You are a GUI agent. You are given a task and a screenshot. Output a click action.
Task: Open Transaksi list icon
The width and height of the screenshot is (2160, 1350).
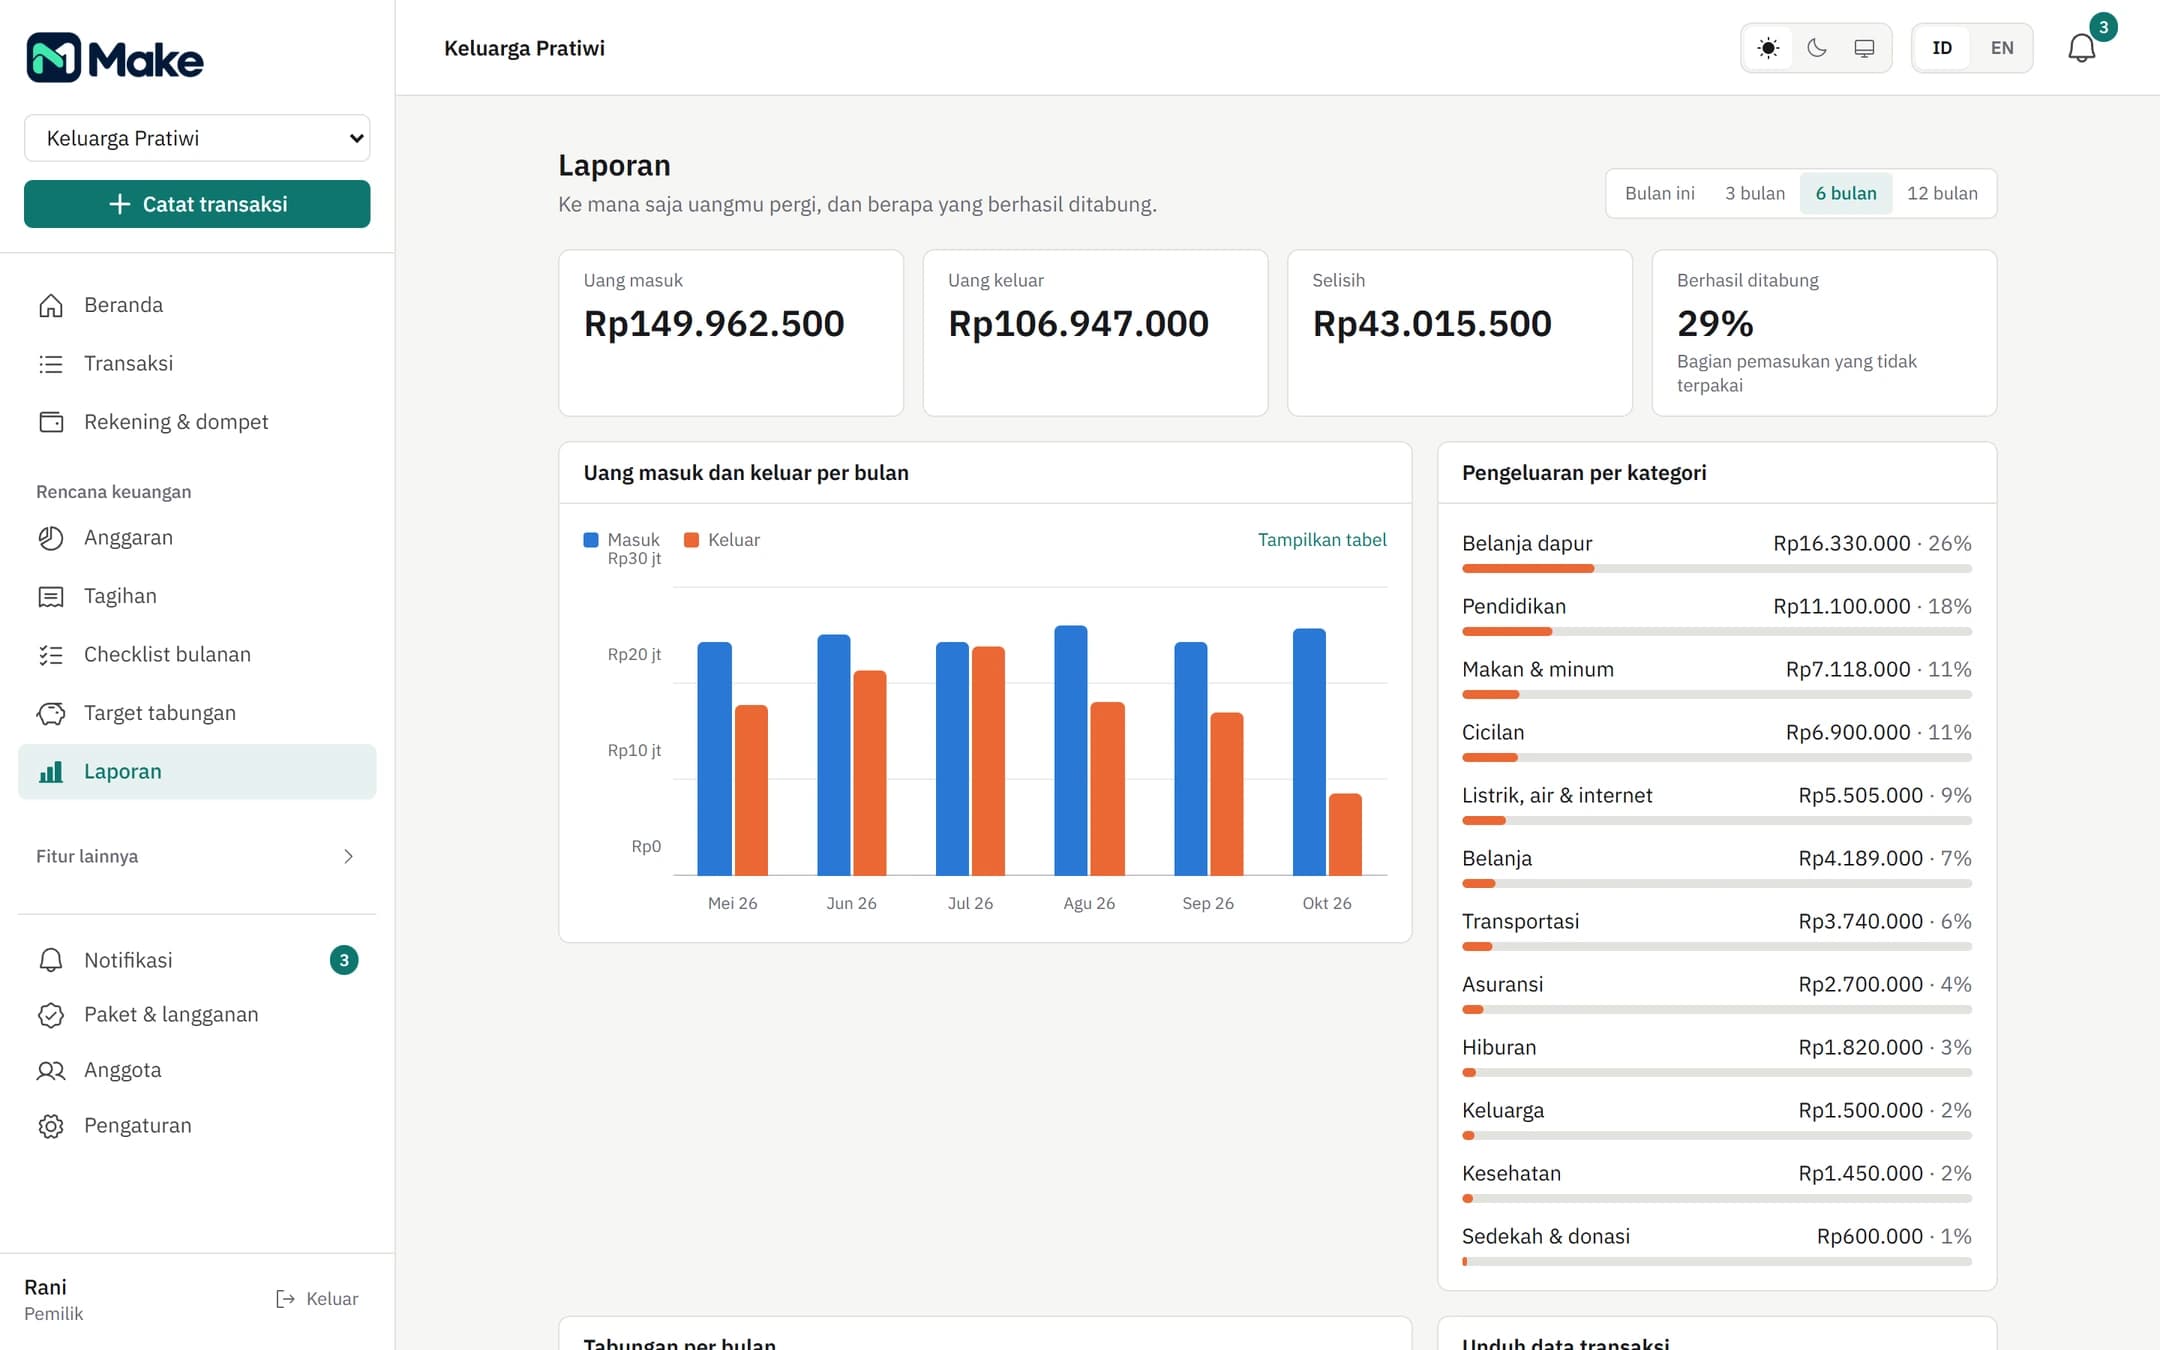point(51,364)
